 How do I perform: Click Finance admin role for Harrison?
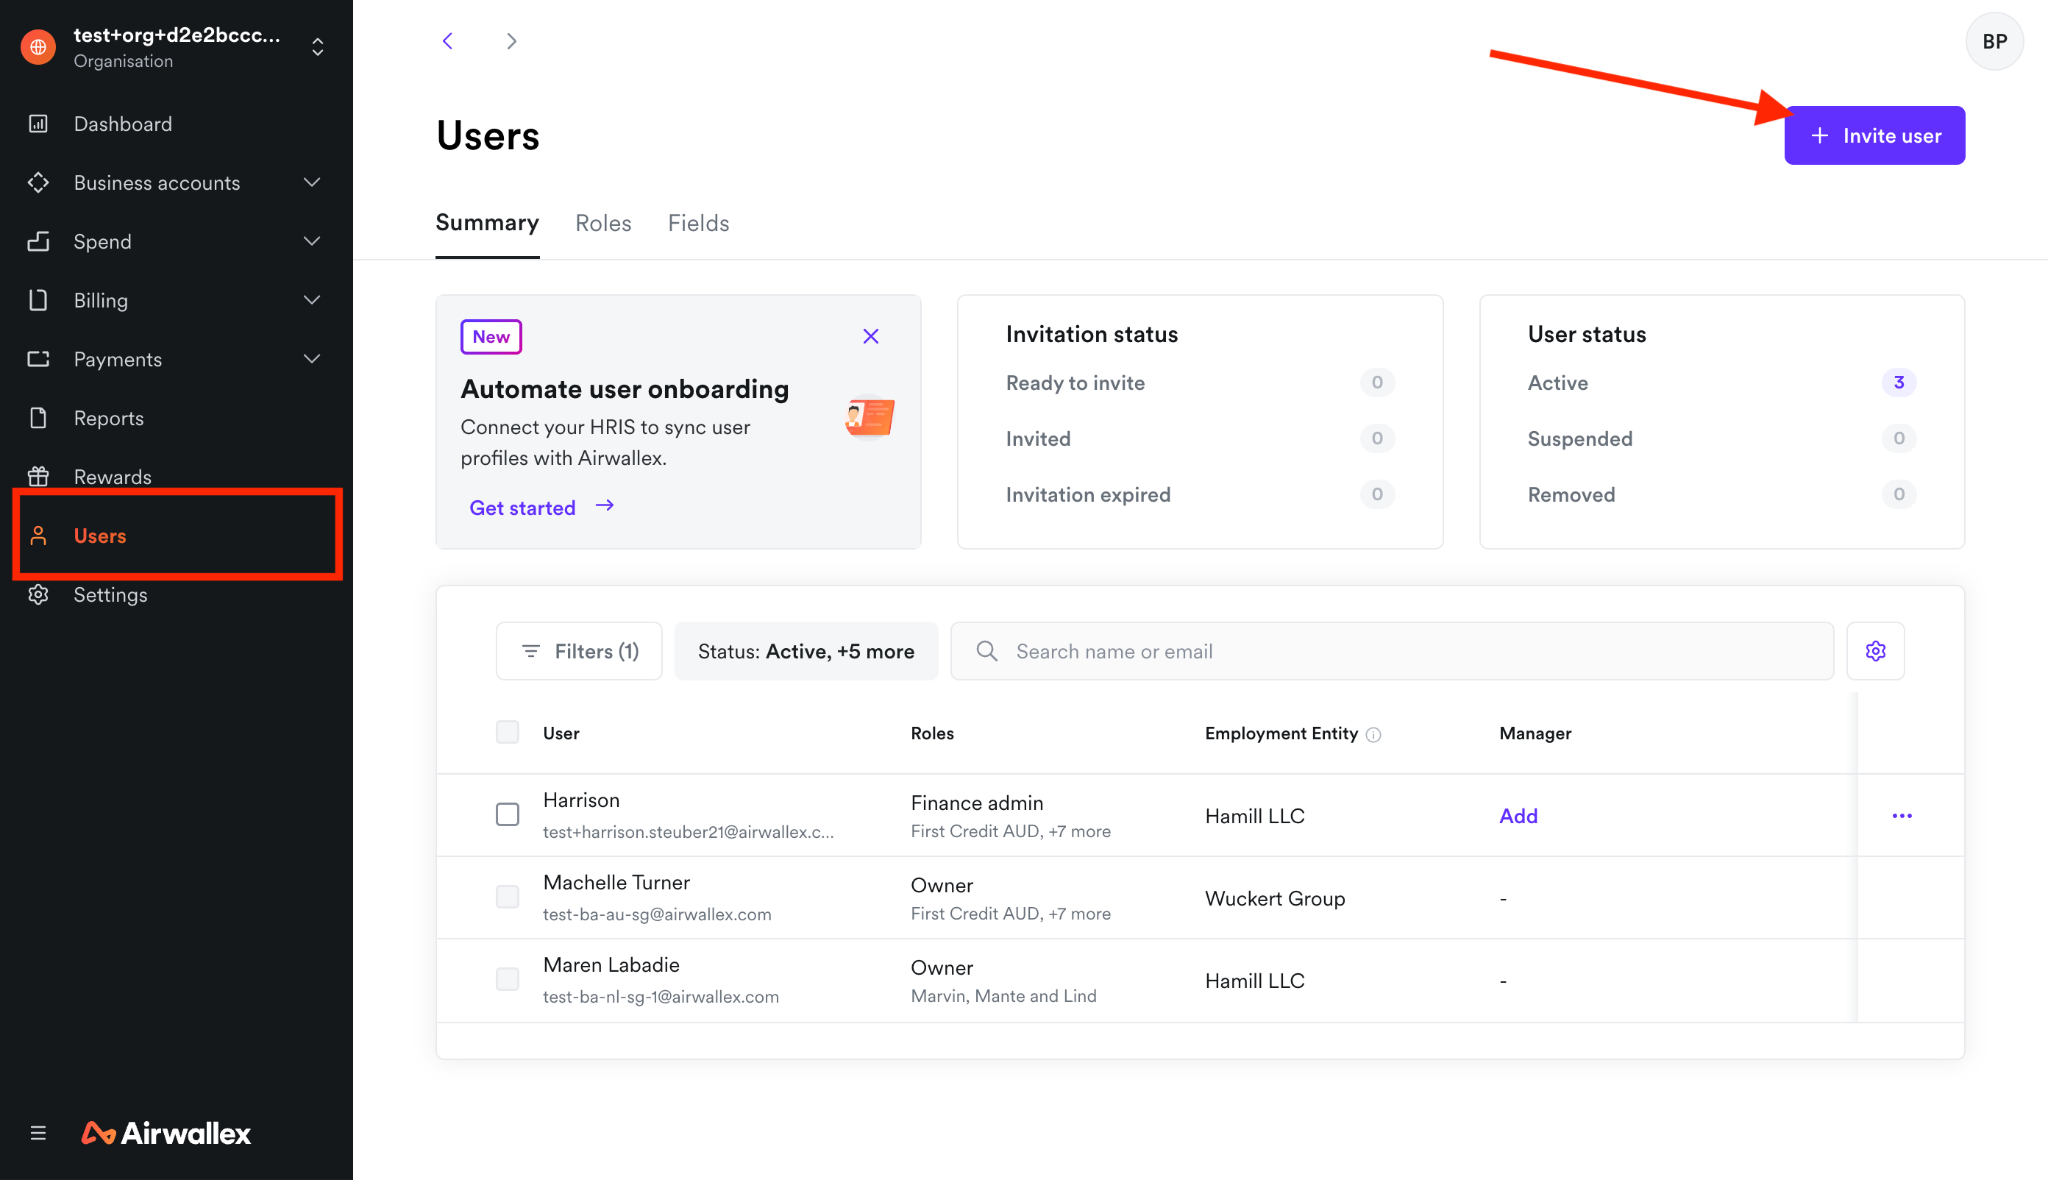tap(977, 803)
